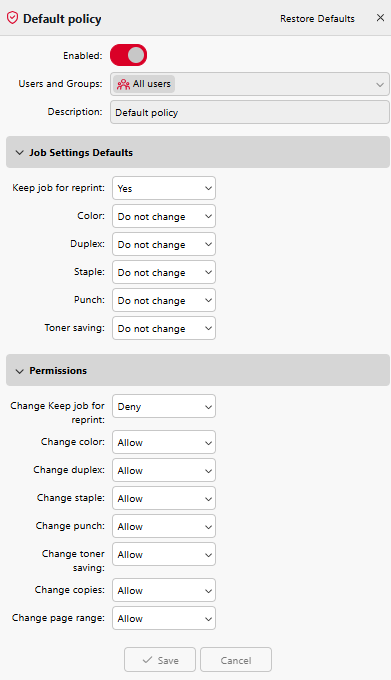Open the Change copies permission dropdown

(x=164, y=590)
